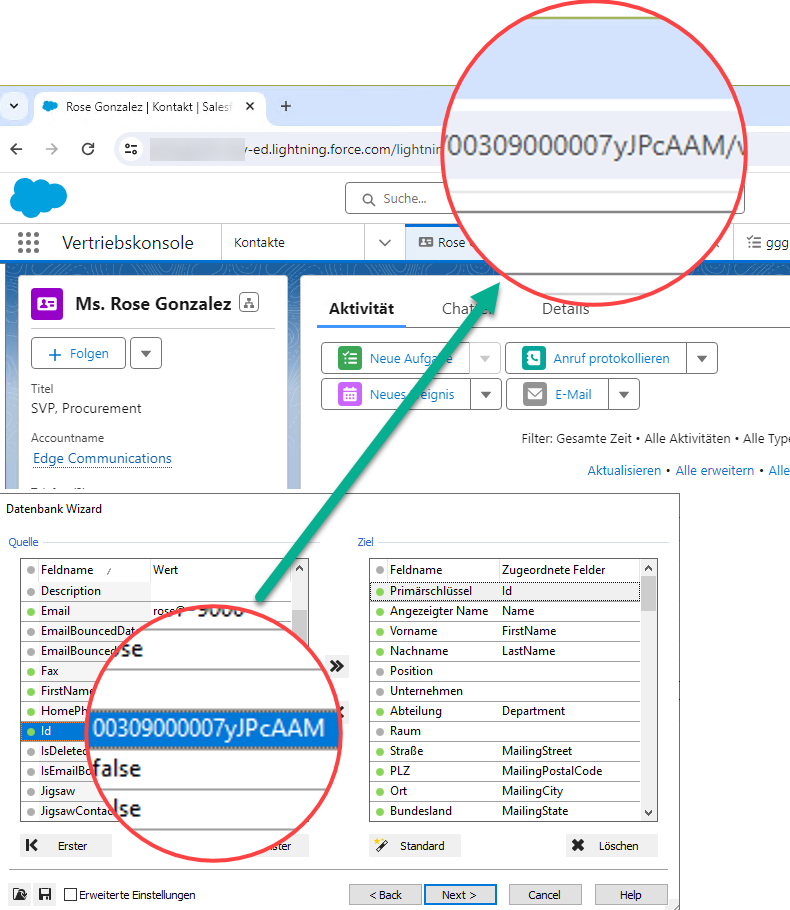Open the Edge Communications account link

tap(102, 458)
